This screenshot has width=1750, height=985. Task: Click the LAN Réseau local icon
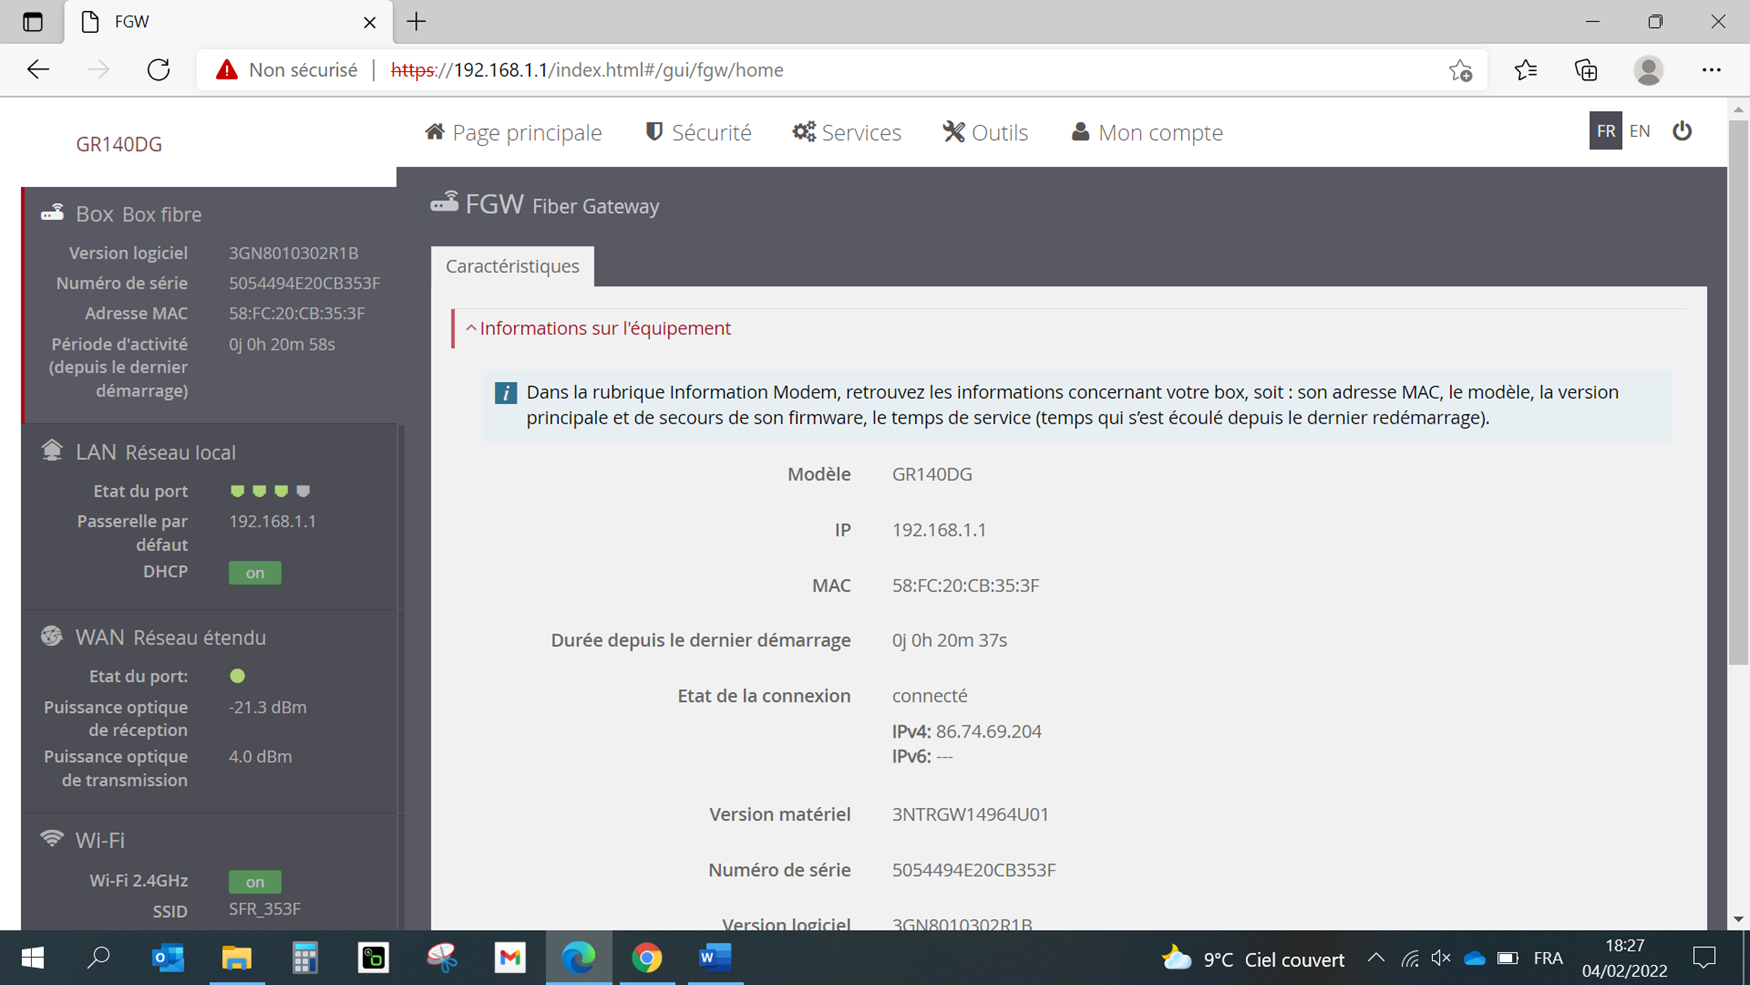point(52,451)
